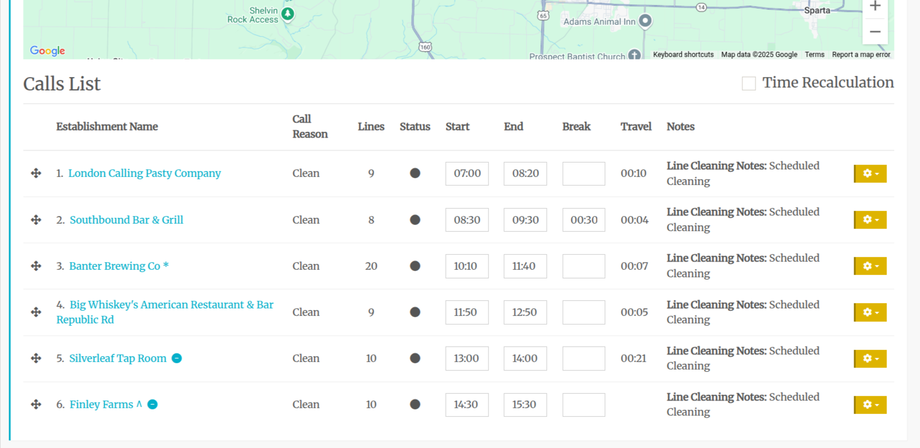
Task: Enable Time Recalculation checkbox
Action: click(749, 83)
